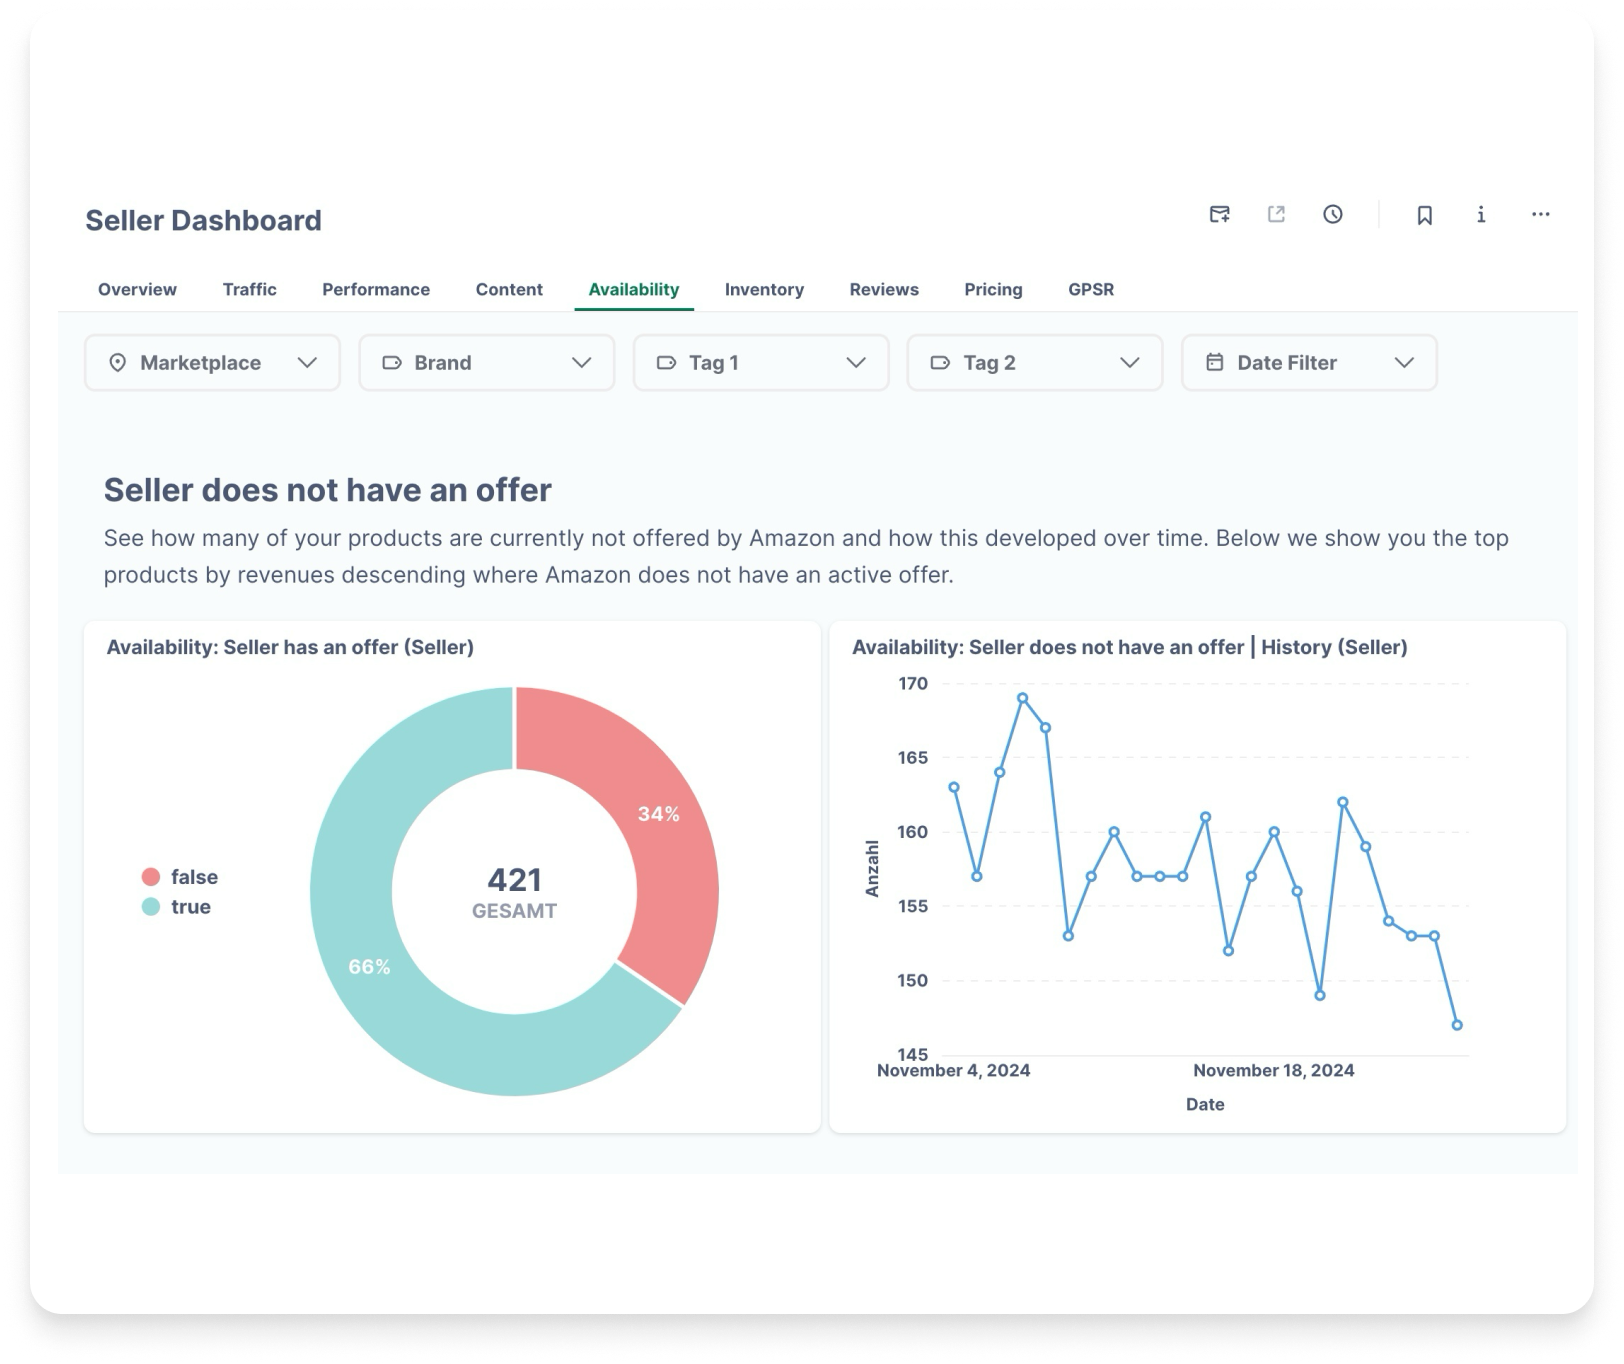Click the red false legend dot
The height and width of the screenshot is (1364, 1624).
(x=151, y=877)
